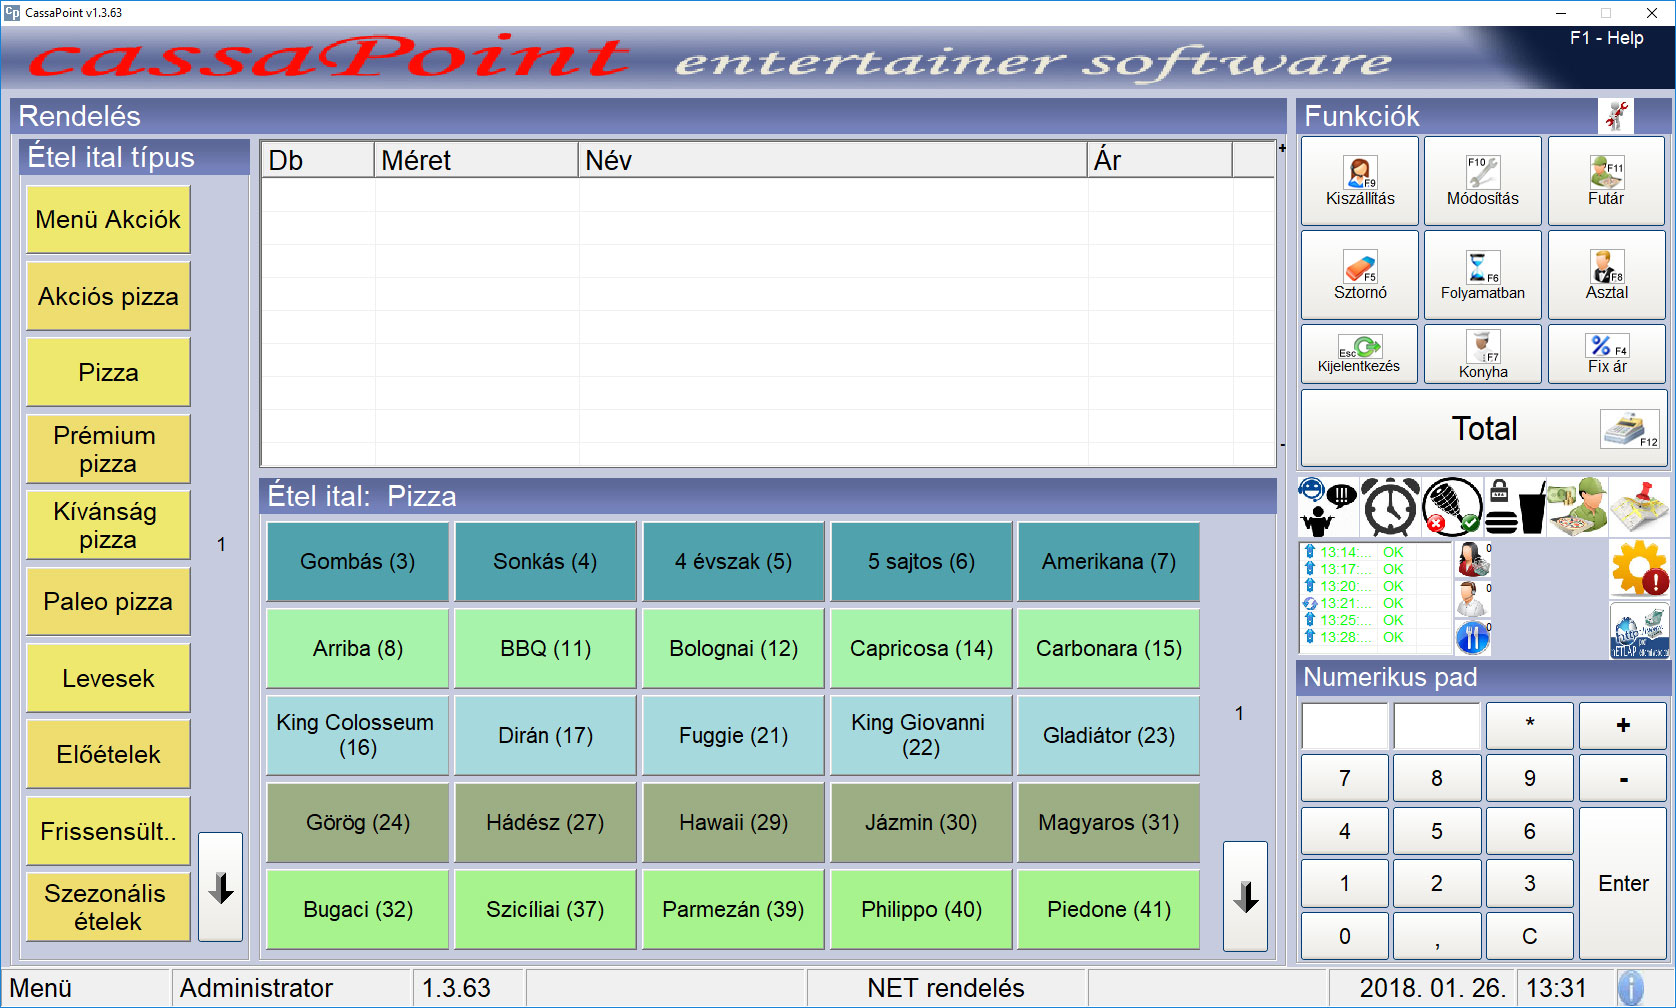Open the Levesek category
1676x1008 pixels.
tap(108, 678)
